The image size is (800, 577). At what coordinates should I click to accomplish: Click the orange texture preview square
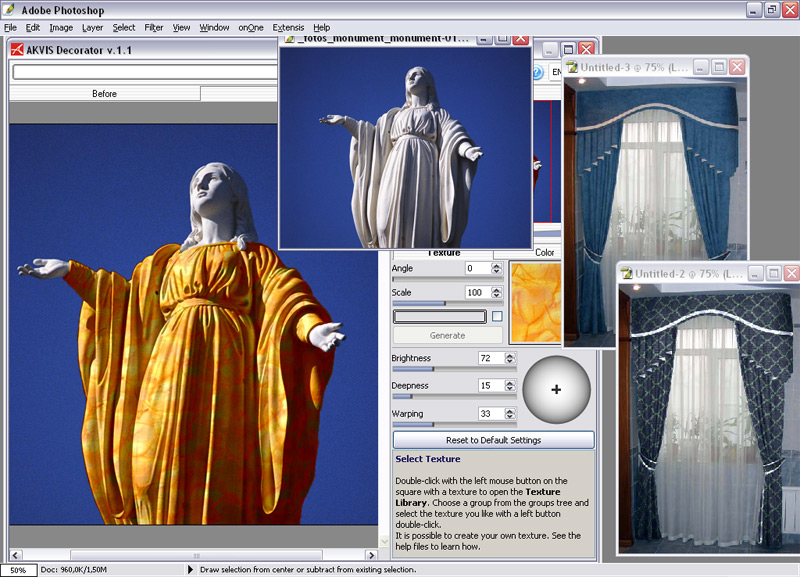pyautogui.click(x=535, y=303)
